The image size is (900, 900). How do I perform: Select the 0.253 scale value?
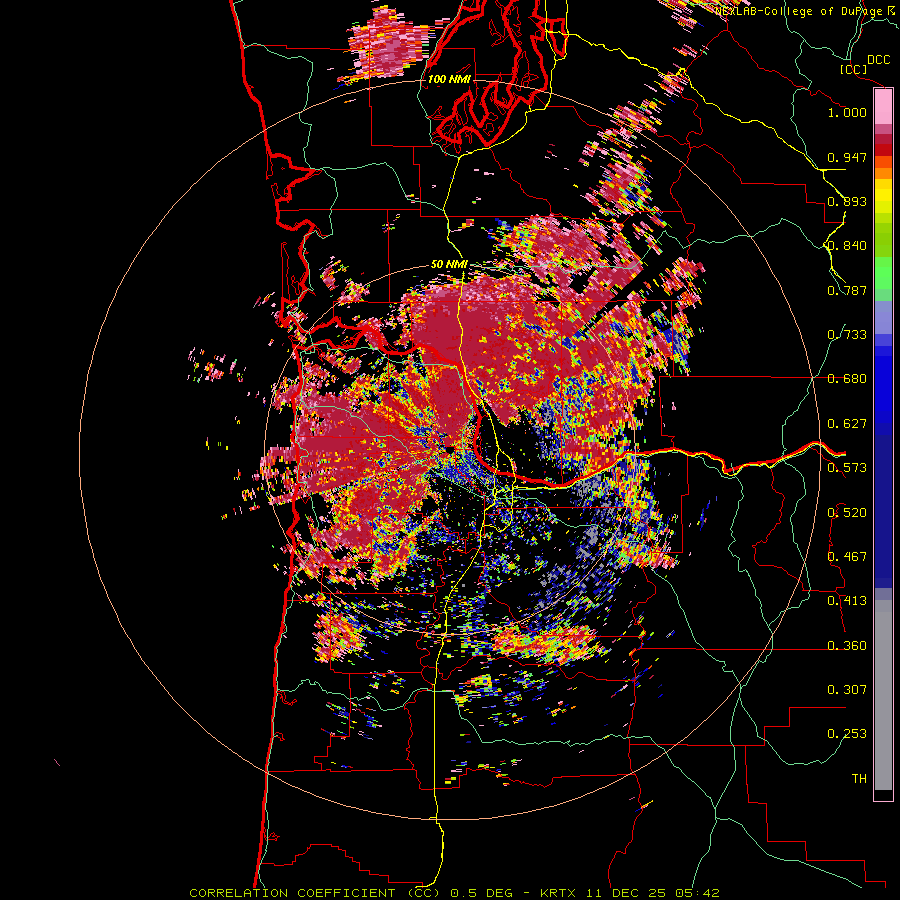pos(847,734)
